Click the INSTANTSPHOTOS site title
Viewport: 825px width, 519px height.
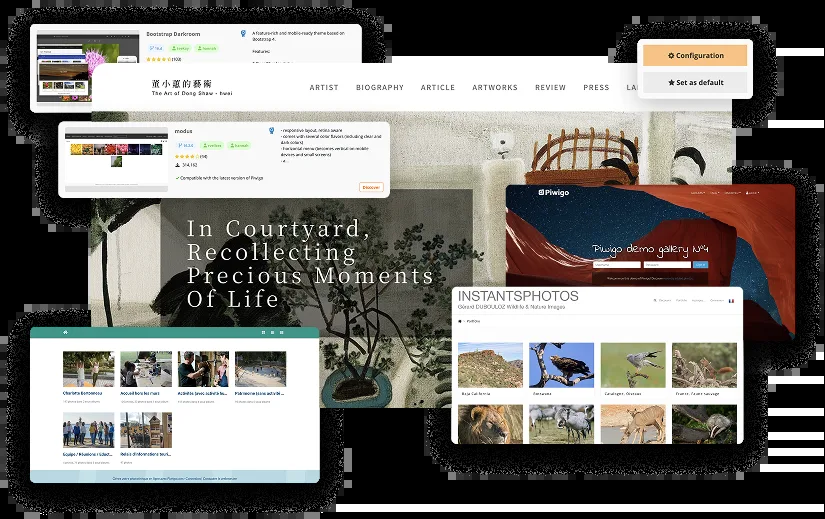(x=518, y=296)
